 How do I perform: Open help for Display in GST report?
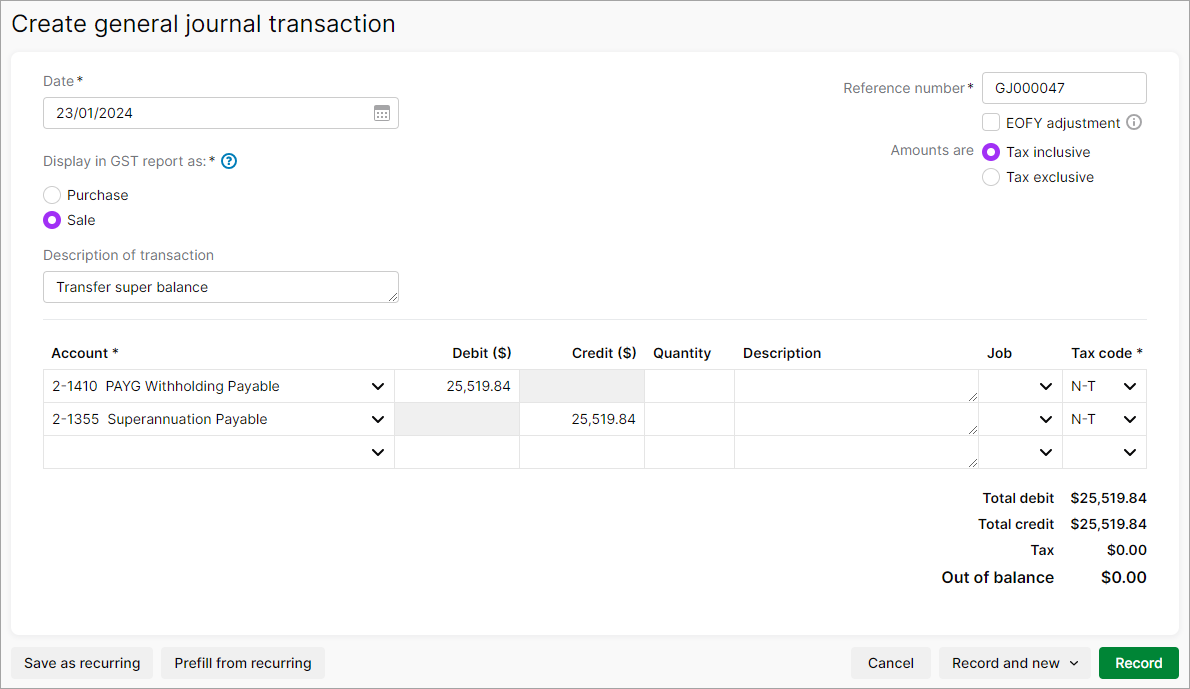click(x=228, y=161)
